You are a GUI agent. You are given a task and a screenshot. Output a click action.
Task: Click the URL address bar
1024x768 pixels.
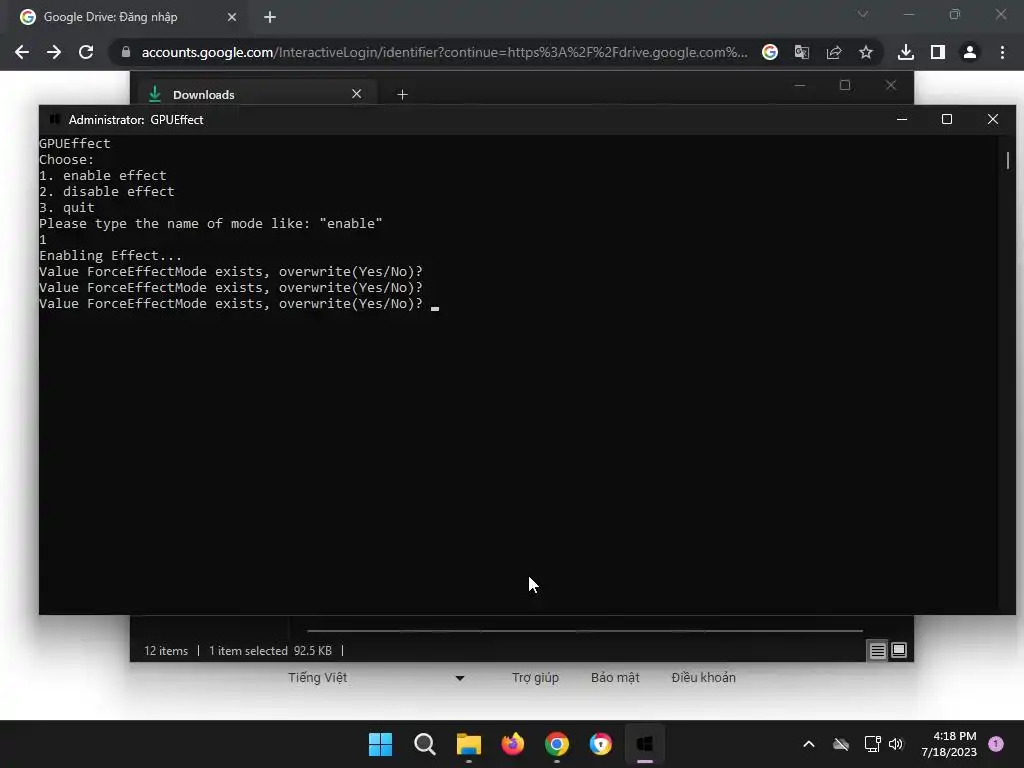point(444,52)
